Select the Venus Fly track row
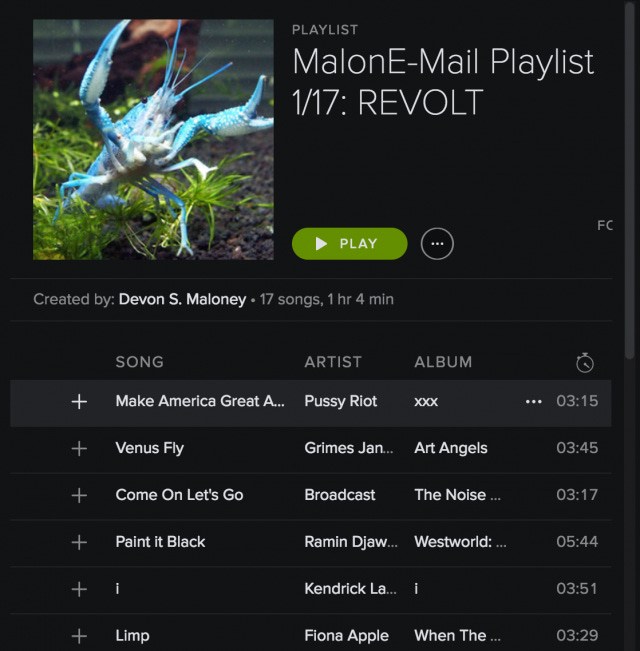The width and height of the screenshot is (640, 651). pos(311,448)
